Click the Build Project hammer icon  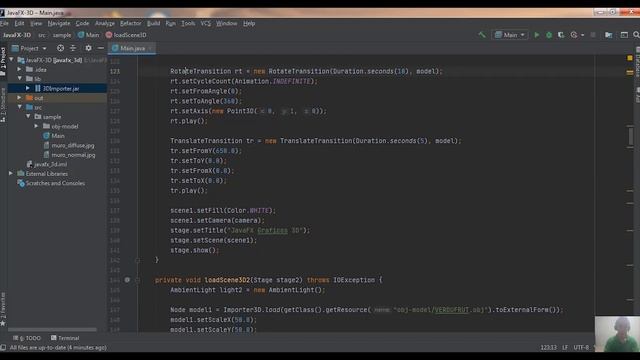[482, 35]
